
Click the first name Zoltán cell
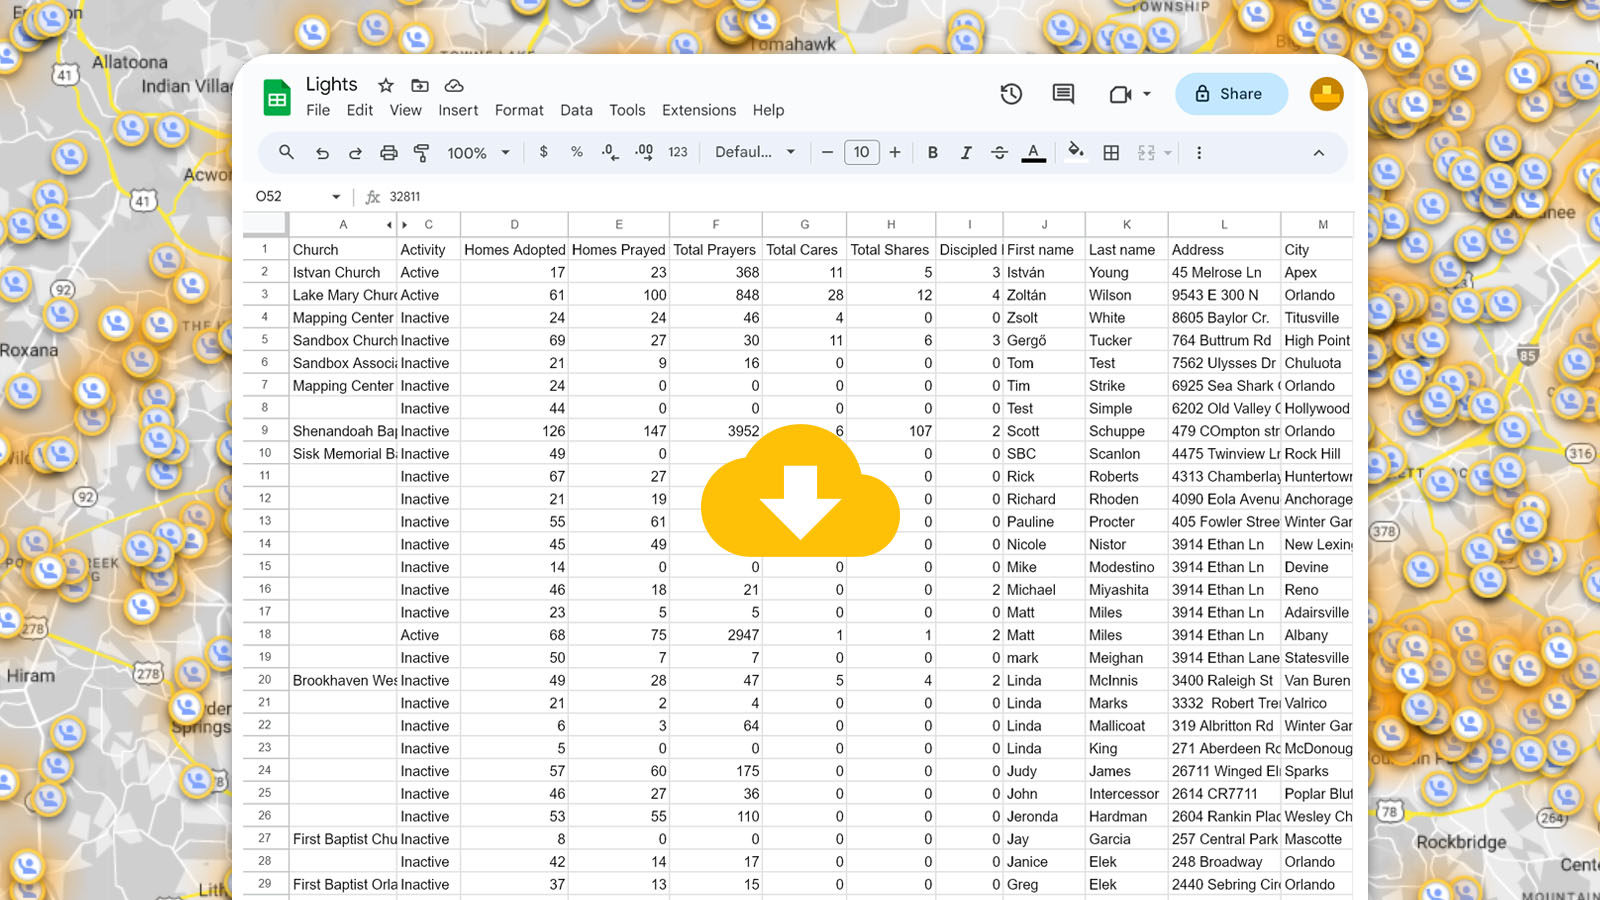[x=1044, y=295]
